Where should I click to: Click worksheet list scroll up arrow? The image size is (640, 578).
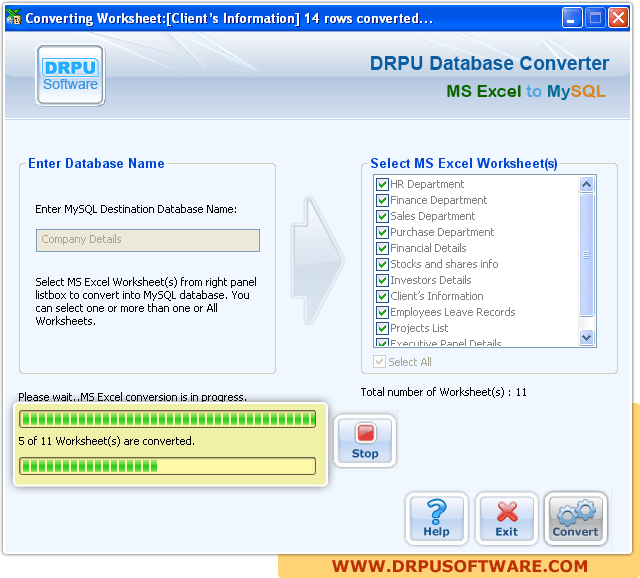point(587,185)
